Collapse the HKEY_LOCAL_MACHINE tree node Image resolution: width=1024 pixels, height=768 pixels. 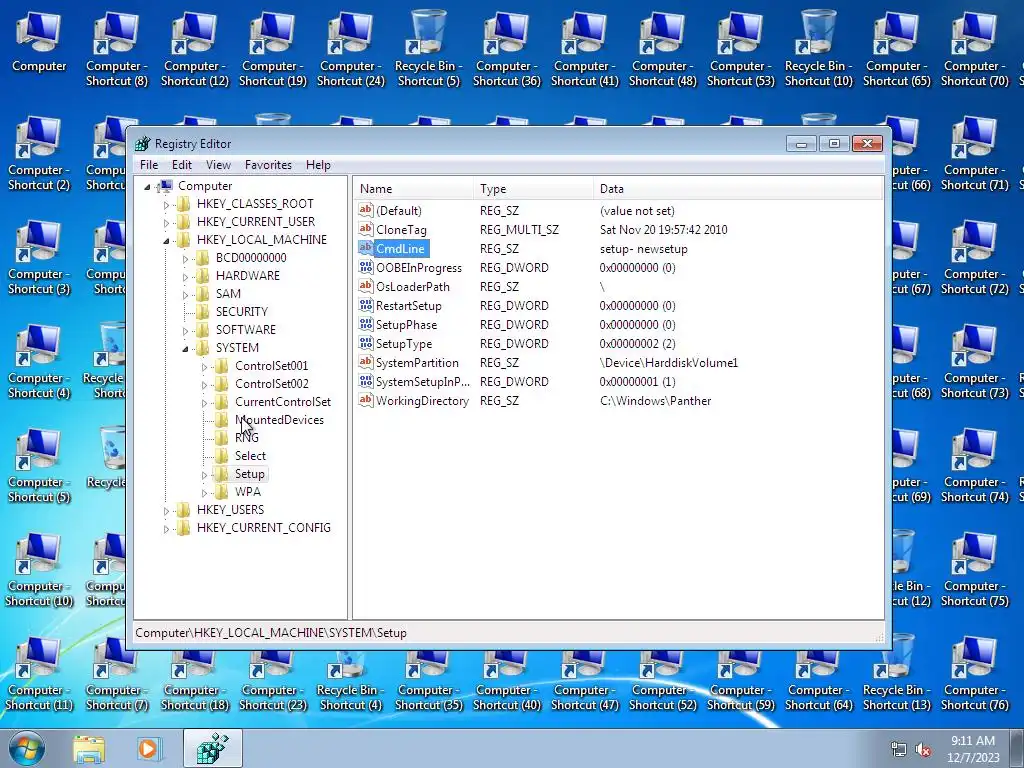click(166, 240)
